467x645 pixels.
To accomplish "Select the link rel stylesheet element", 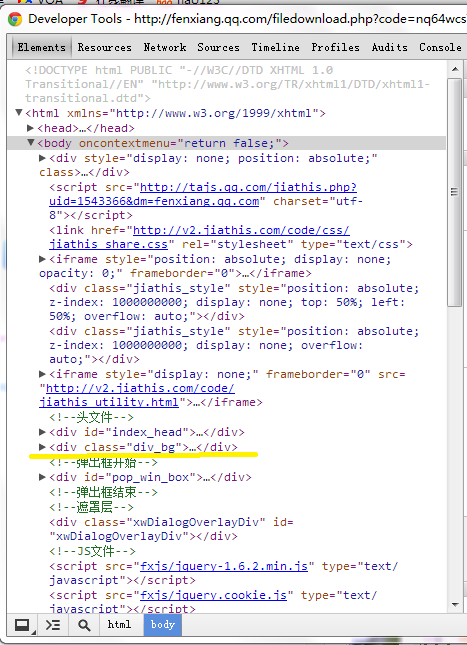I will point(231,237).
